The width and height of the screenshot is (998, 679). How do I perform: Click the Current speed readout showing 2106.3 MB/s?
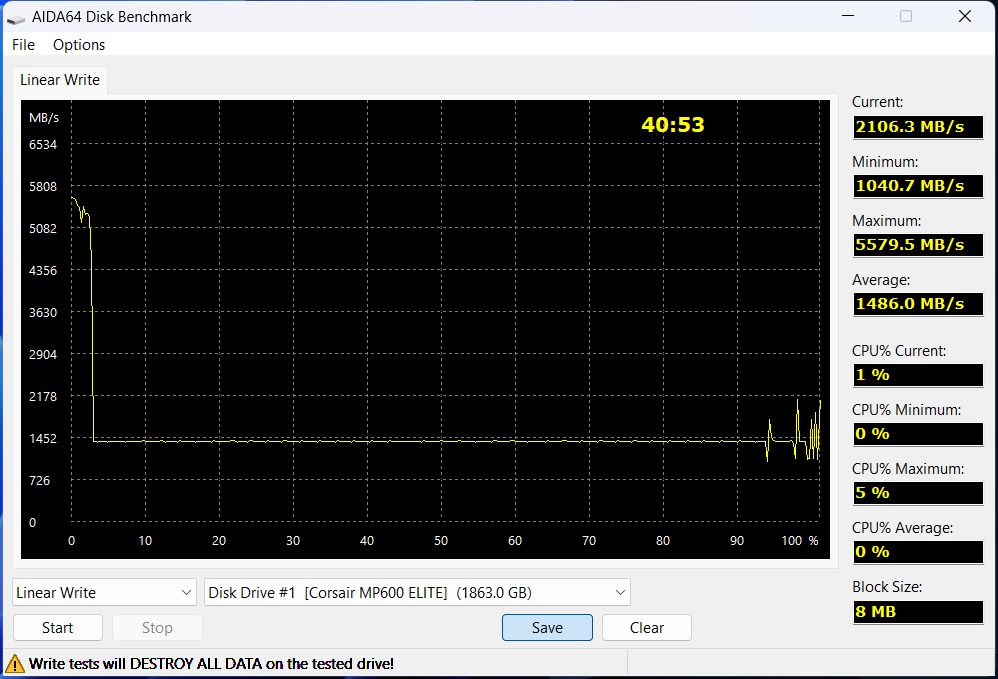click(917, 127)
